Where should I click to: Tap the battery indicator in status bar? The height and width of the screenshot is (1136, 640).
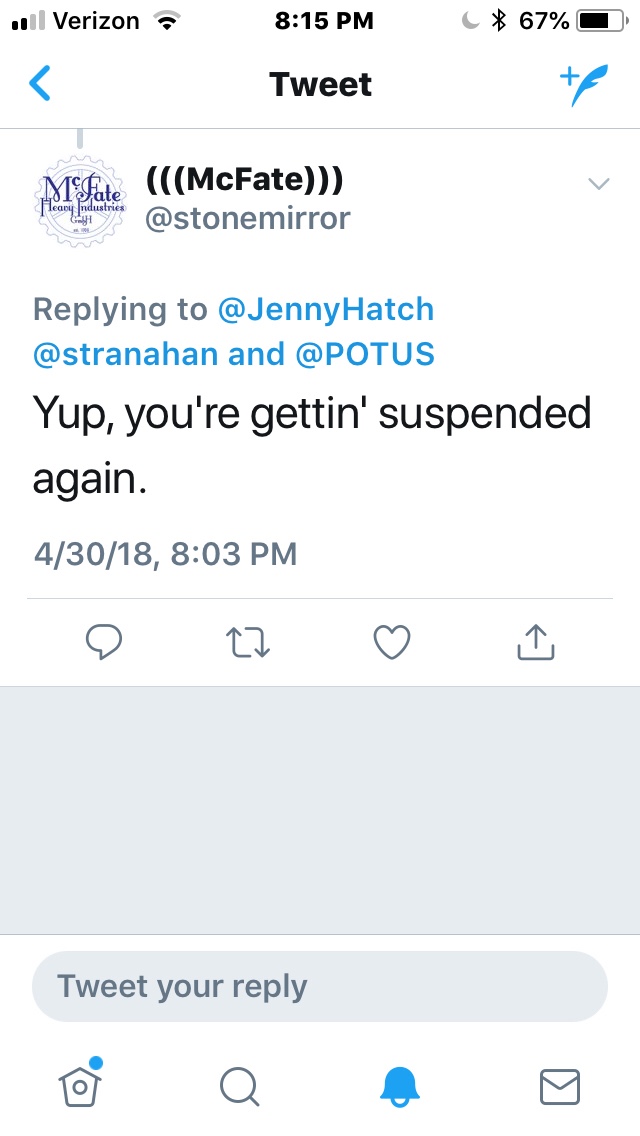[x=600, y=21]
